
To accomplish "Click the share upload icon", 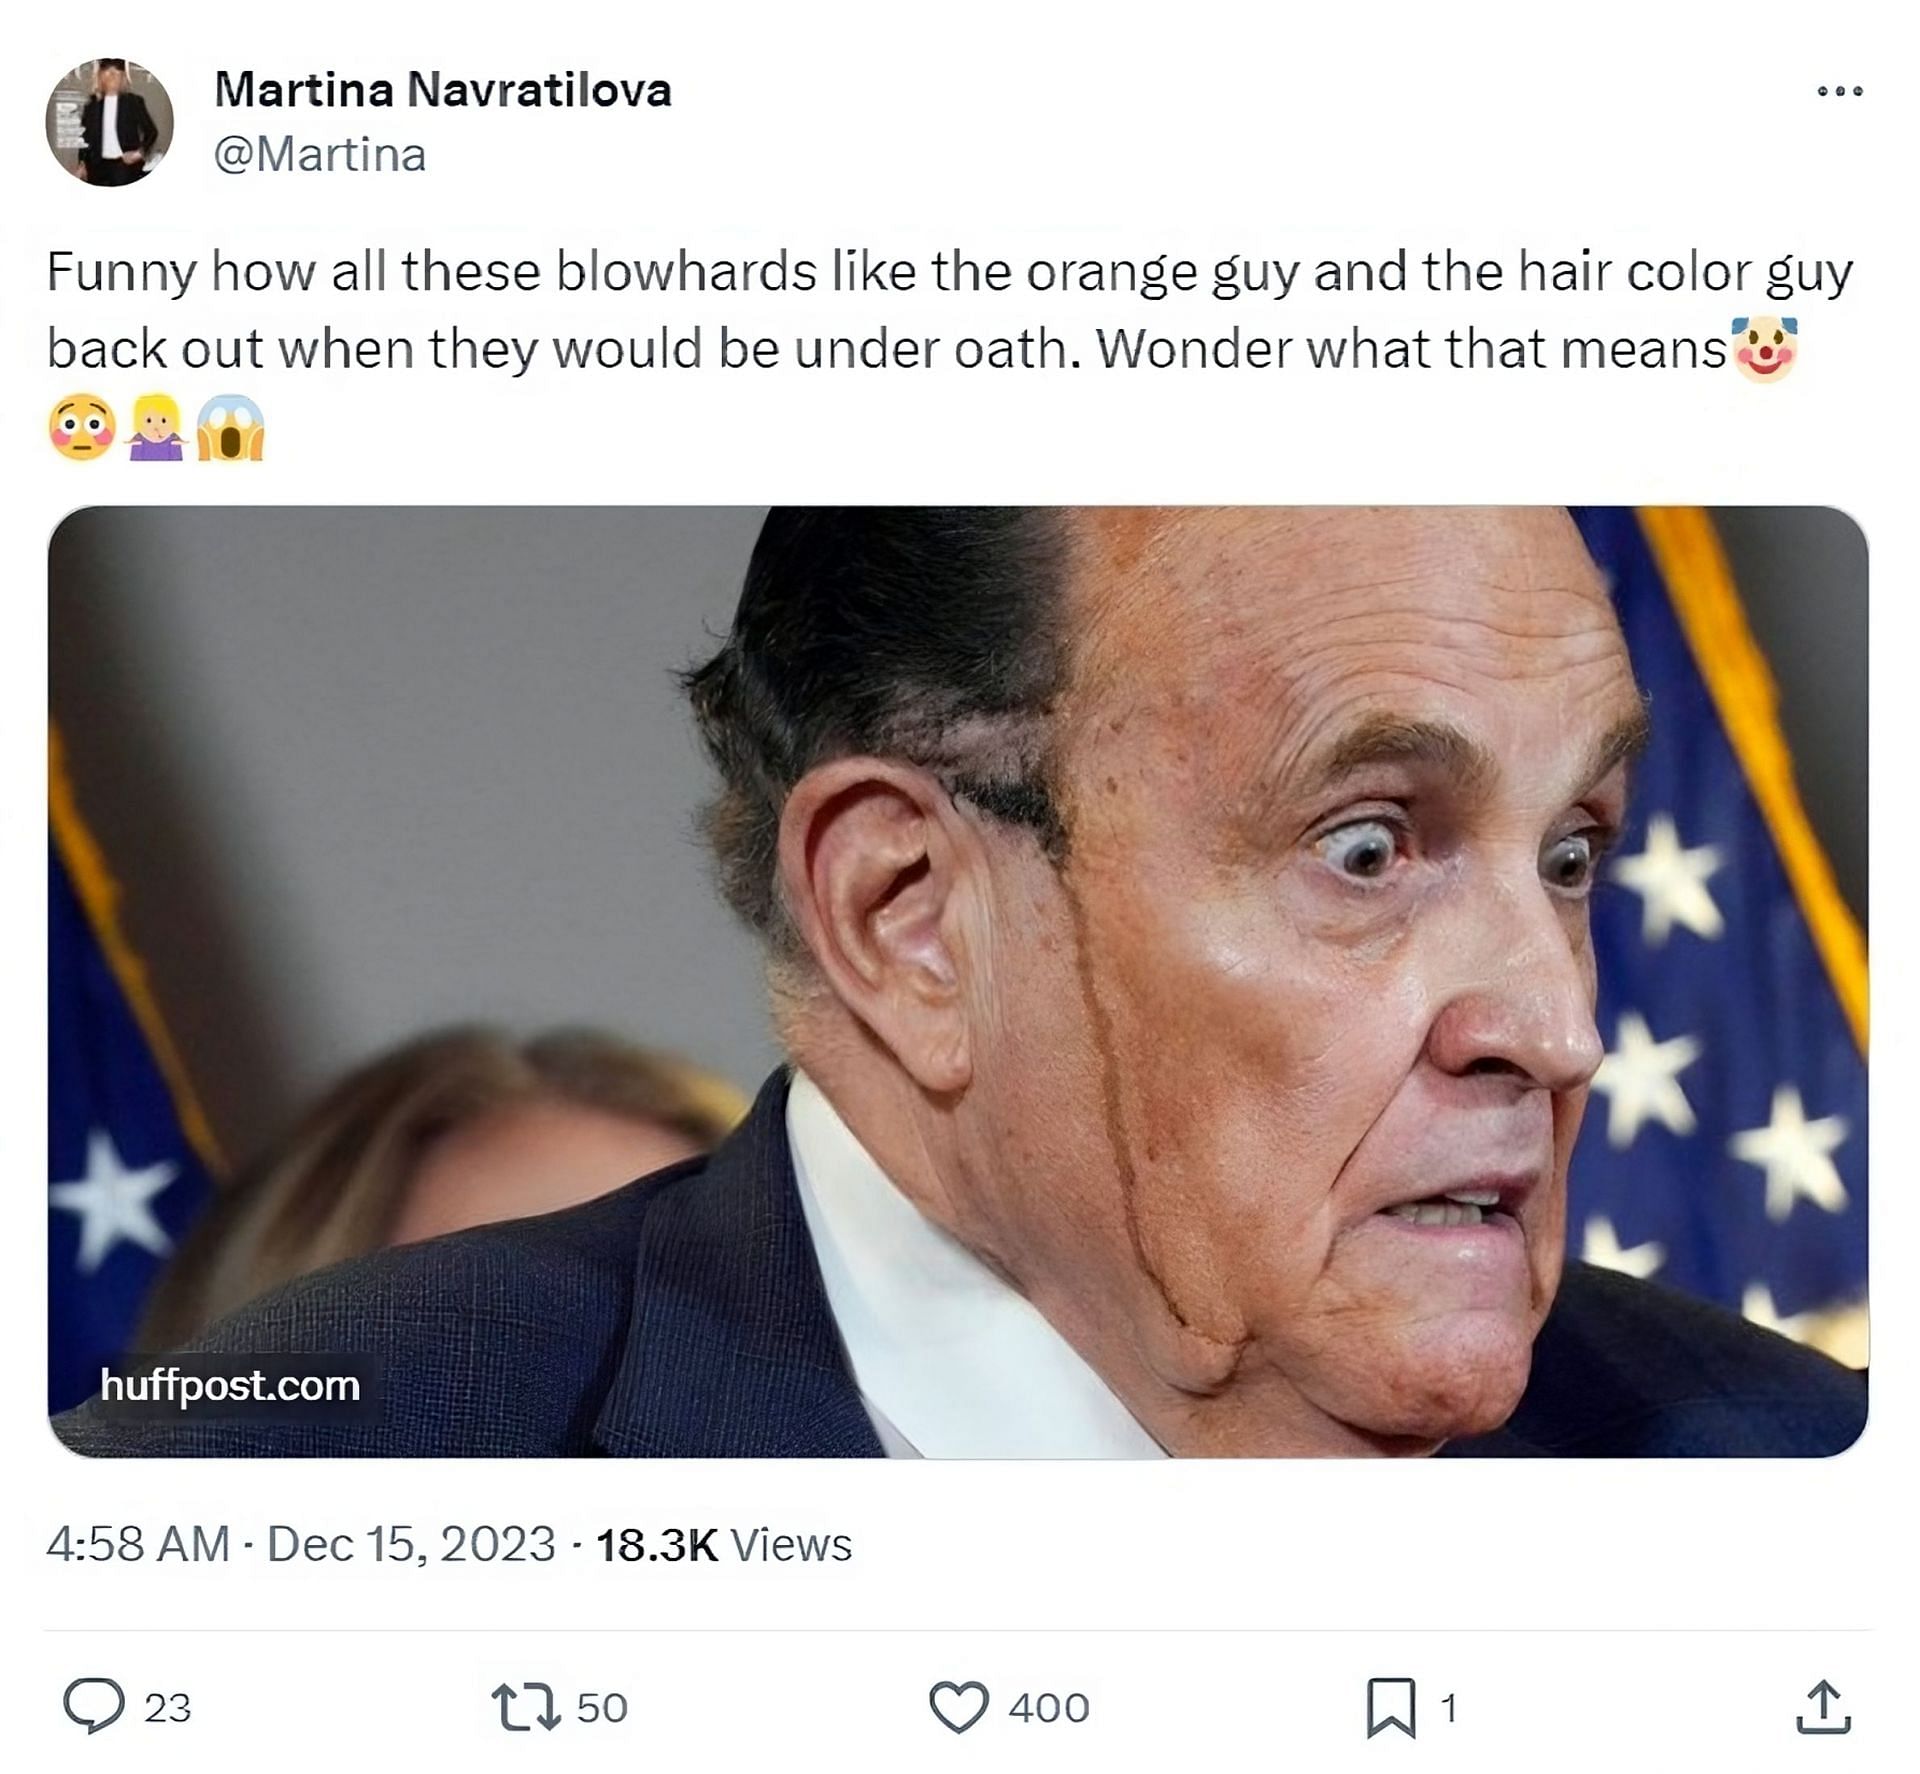I will 1823,1706.
